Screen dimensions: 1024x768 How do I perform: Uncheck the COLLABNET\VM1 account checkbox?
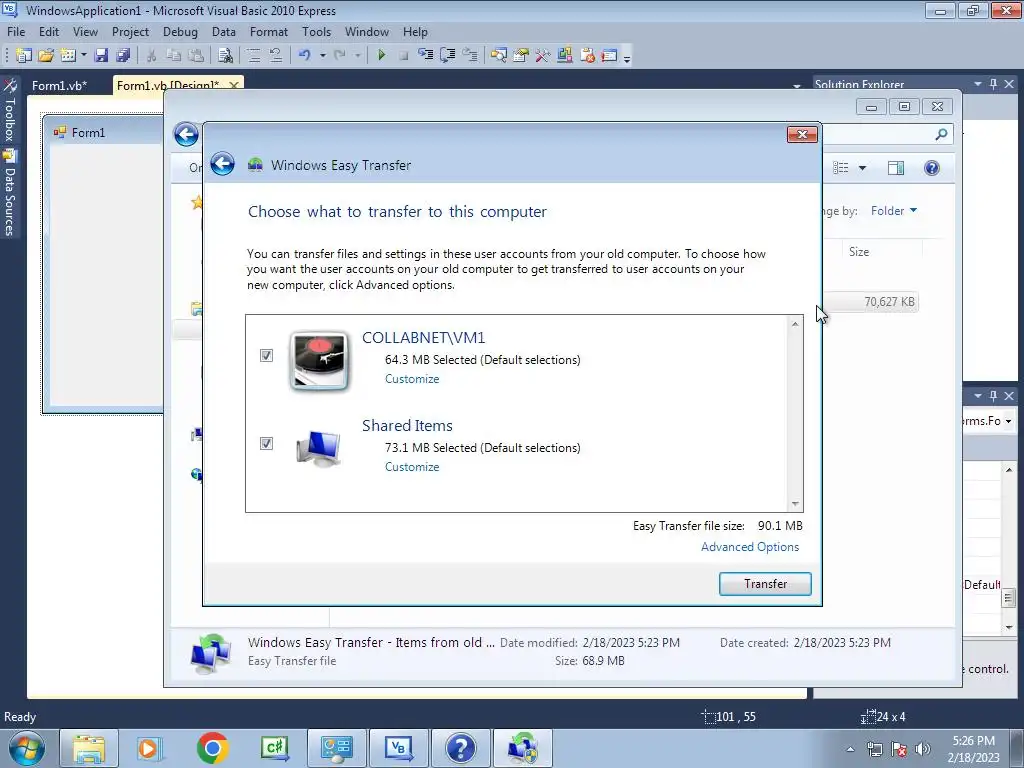[x=266, y=355]
